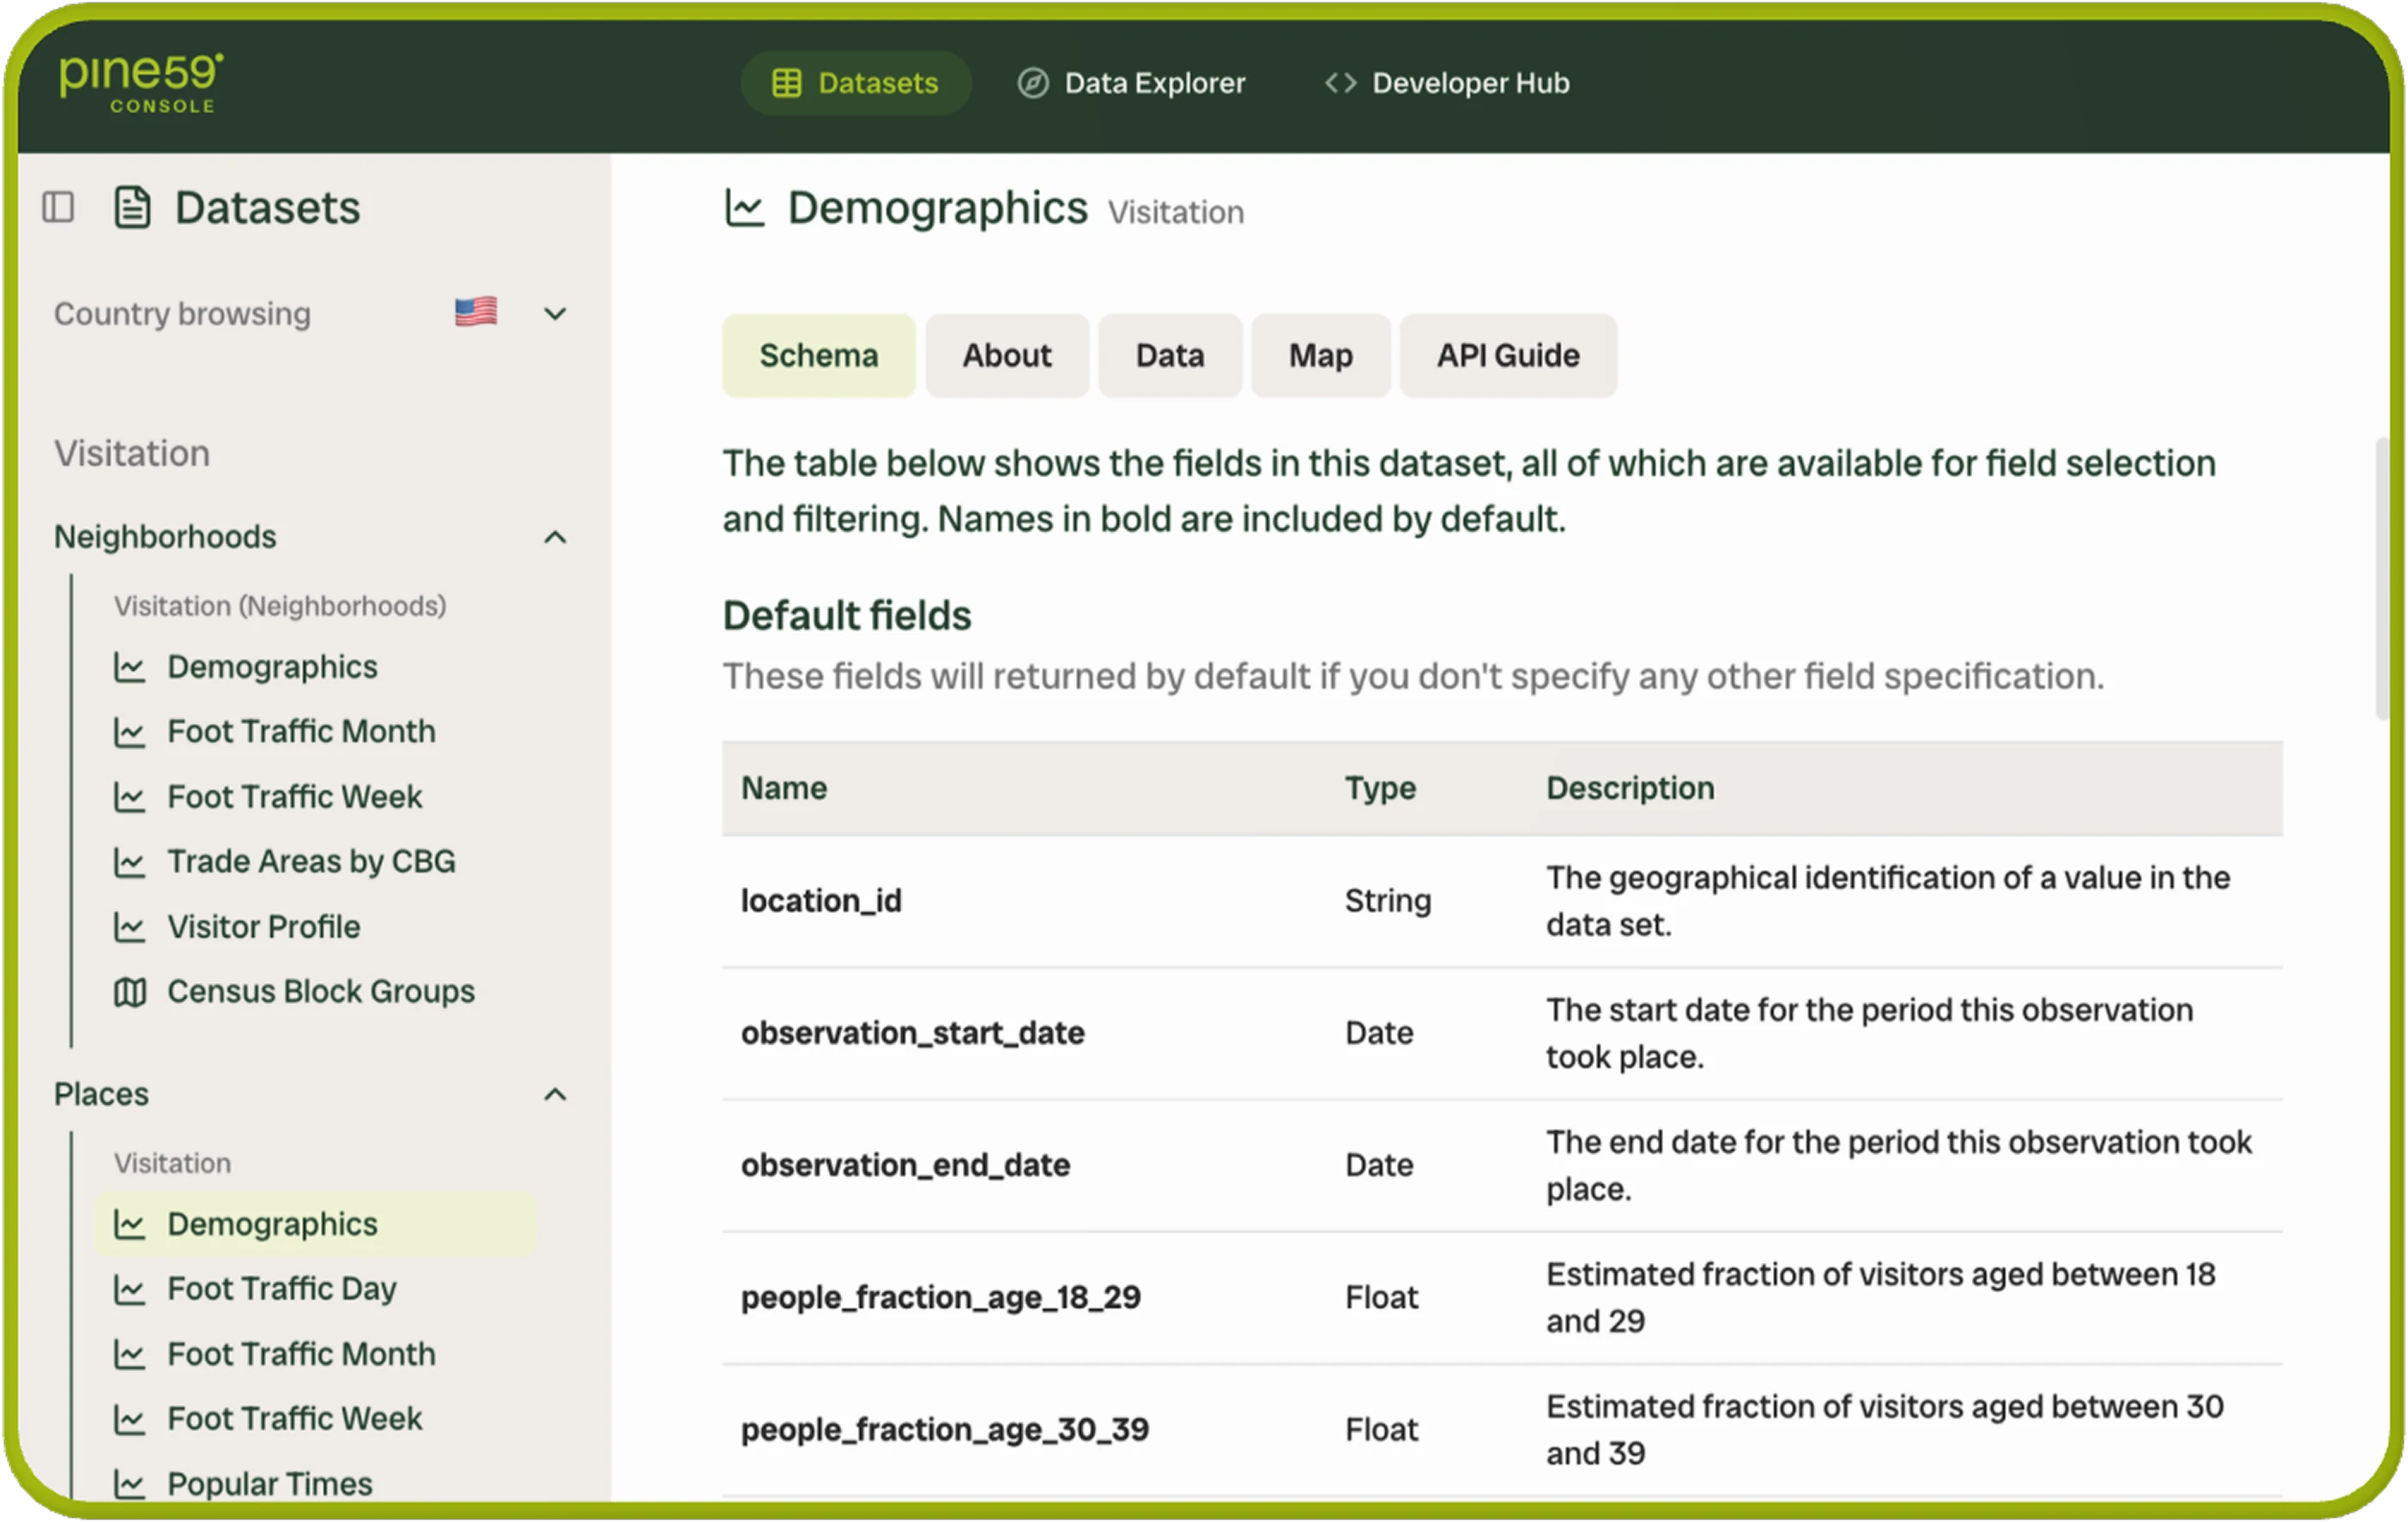
Task: Click the main content vertical scrollbar
Action: click(x=2382, y=578)
